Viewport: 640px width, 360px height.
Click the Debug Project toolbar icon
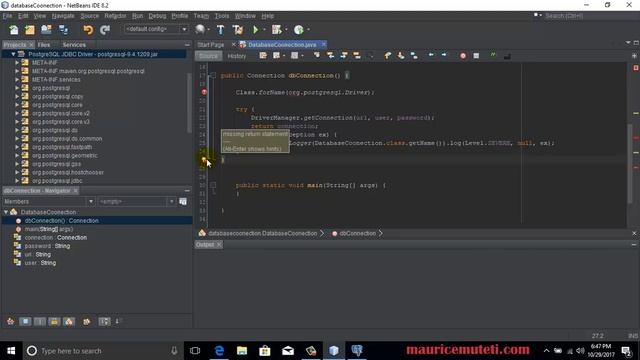(x=277, y=30)
